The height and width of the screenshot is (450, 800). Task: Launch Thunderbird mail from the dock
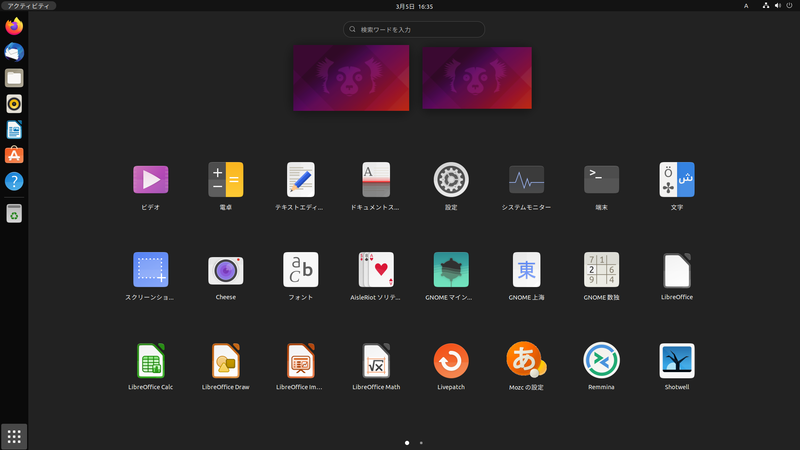pos(14,52)
